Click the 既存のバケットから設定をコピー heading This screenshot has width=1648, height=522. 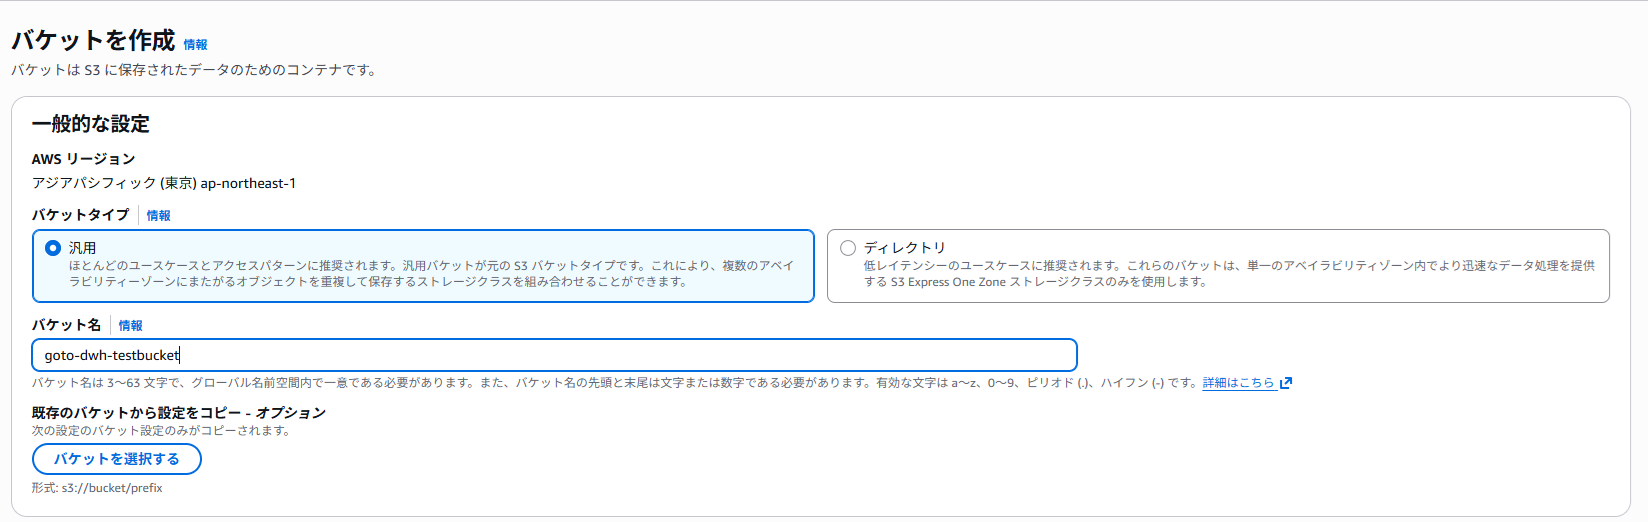178,413
